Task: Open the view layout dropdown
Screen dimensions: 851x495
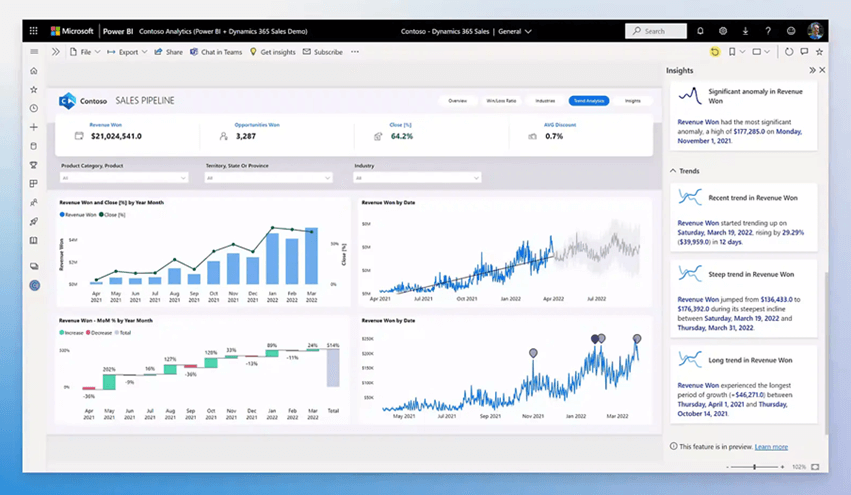Action: [761, 52]
